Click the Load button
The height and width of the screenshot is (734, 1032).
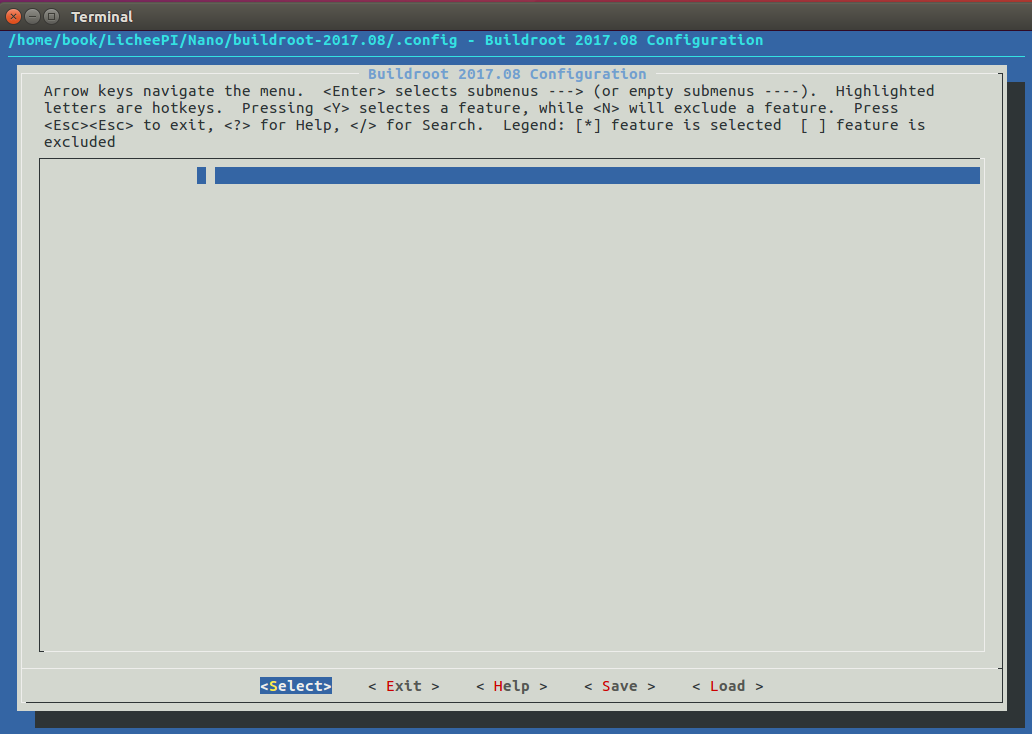(x=727, y=686)
